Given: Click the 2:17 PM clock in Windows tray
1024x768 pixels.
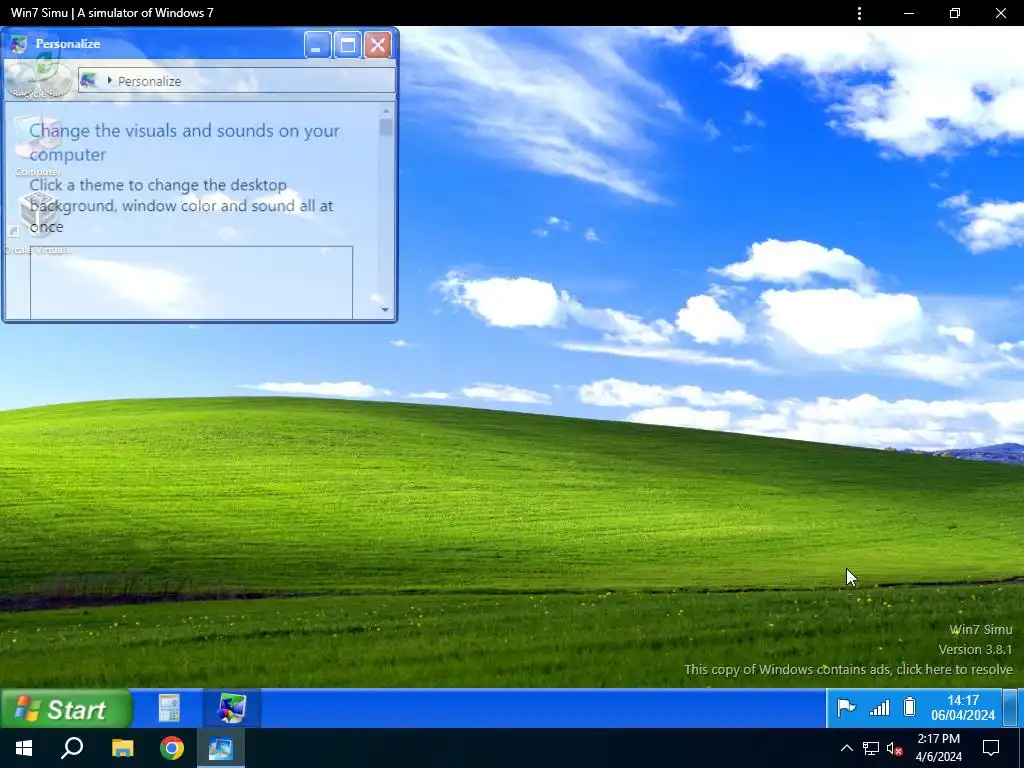Looking at the screenshot, I should tap(938, 748).
